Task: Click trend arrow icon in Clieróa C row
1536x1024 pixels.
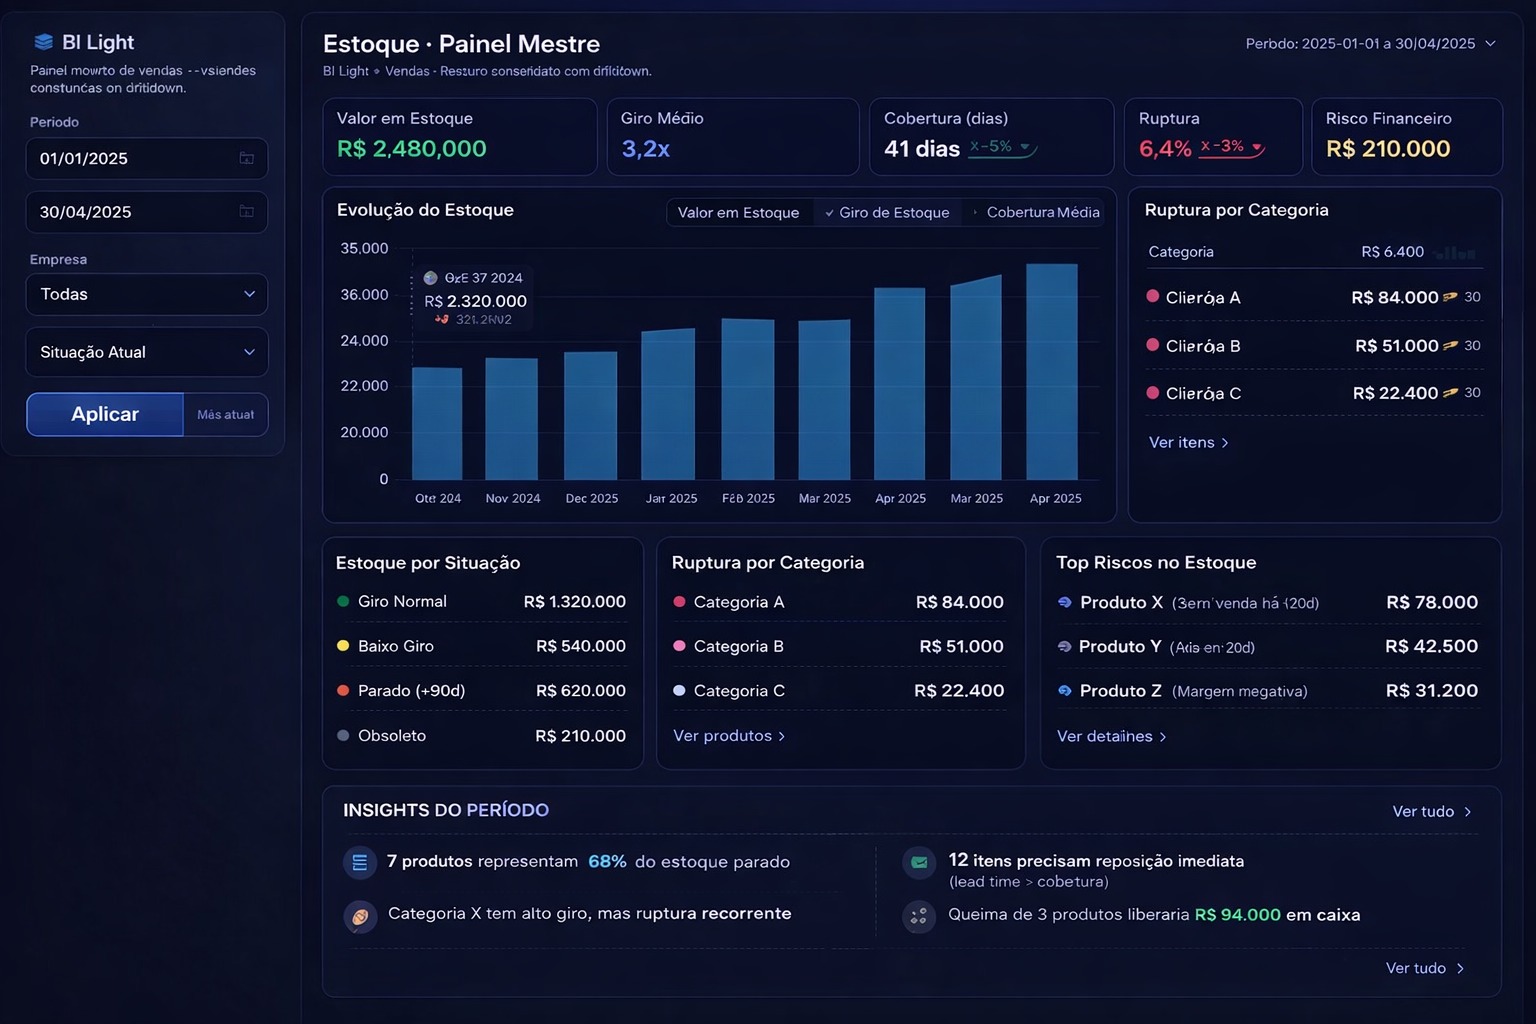Action: [1450, 393]
